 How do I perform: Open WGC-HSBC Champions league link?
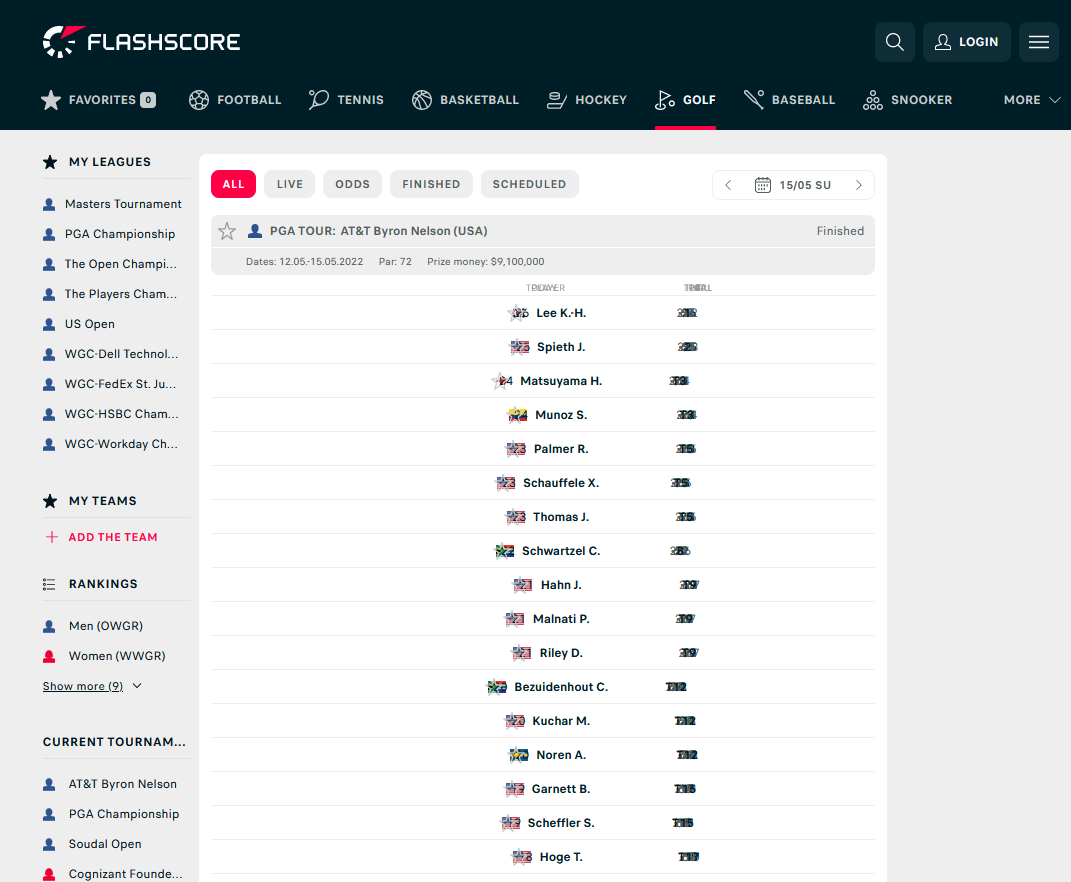(122, 415)
